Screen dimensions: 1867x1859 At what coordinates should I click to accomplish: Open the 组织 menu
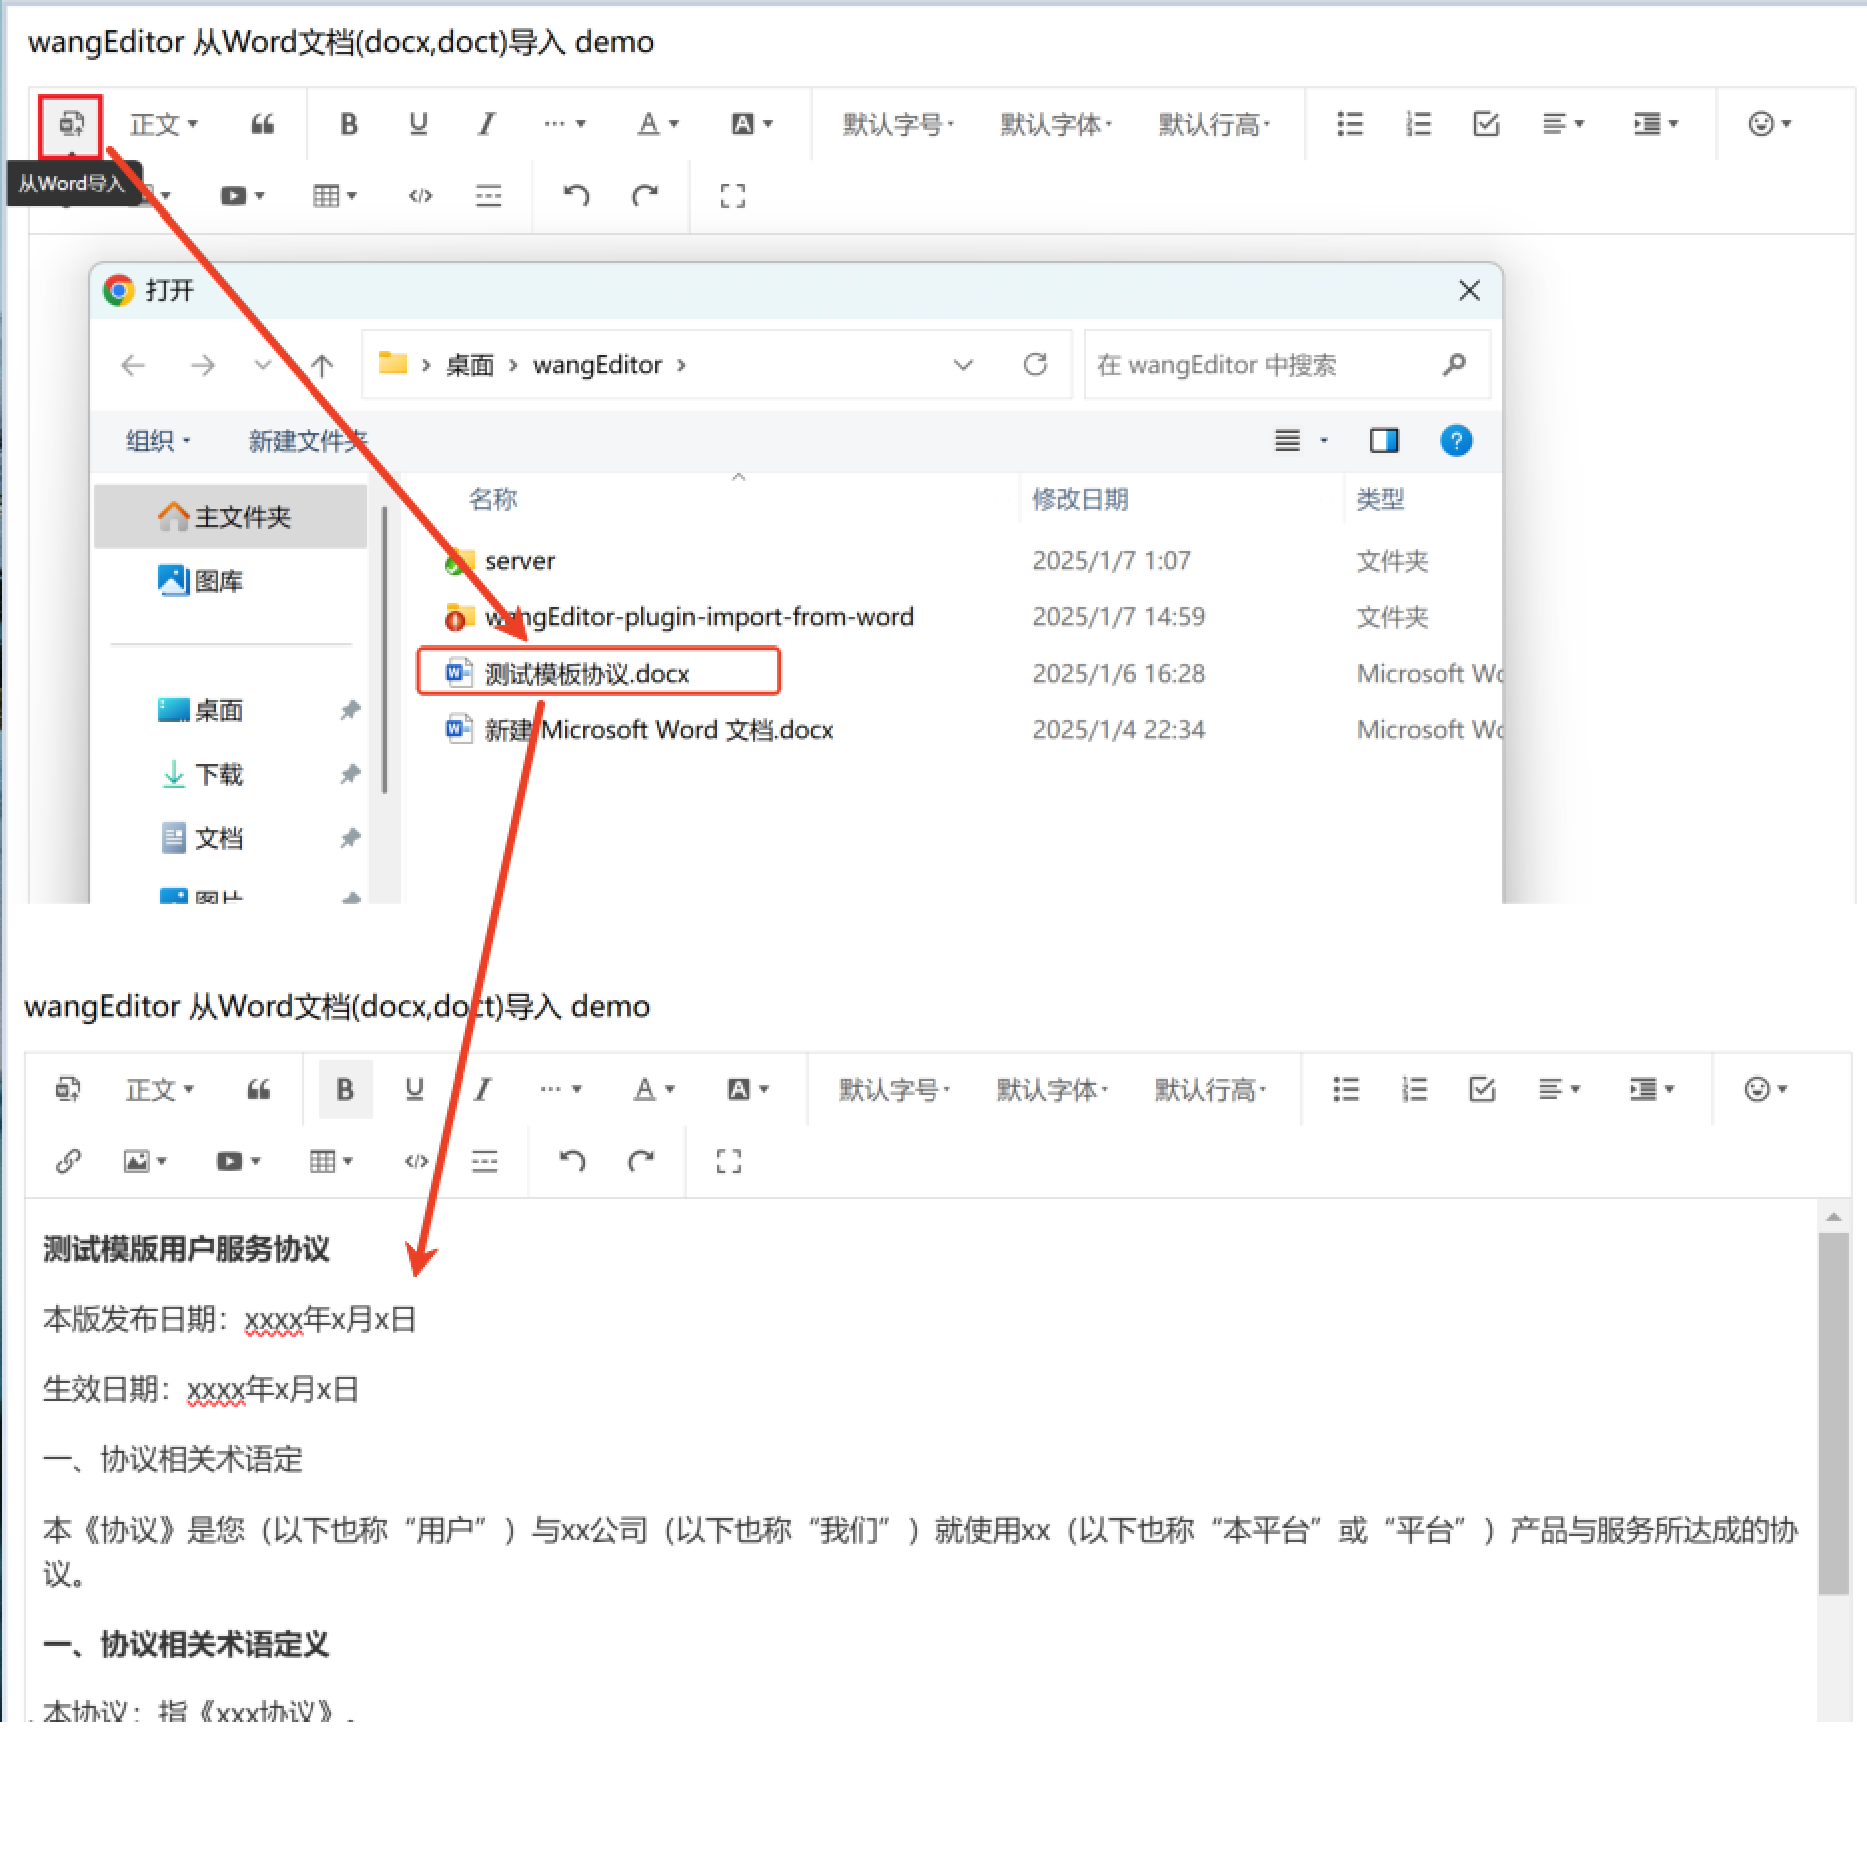click(x=157, y=441)
